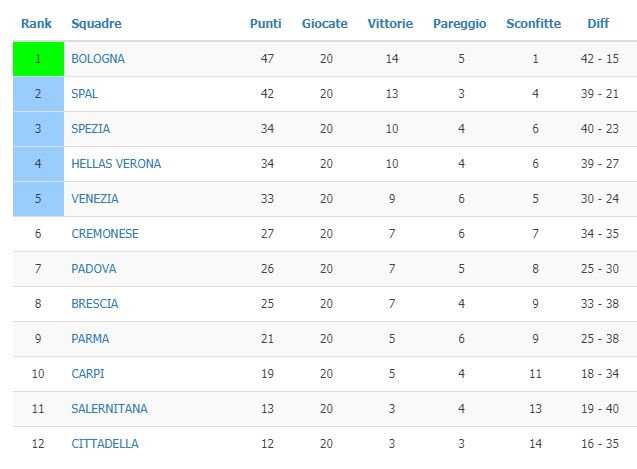The image size is (637, 469).
Task: Click the Spezia team name
Action: [91, 129]
